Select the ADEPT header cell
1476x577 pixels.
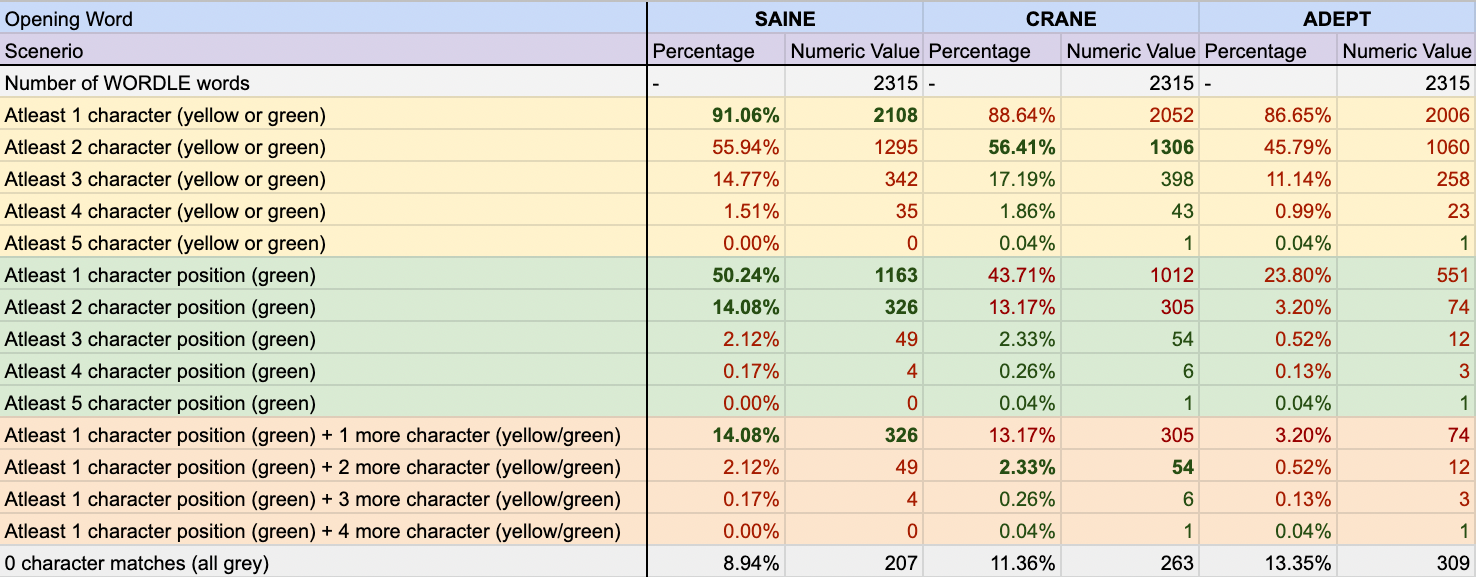(1337, 18)
